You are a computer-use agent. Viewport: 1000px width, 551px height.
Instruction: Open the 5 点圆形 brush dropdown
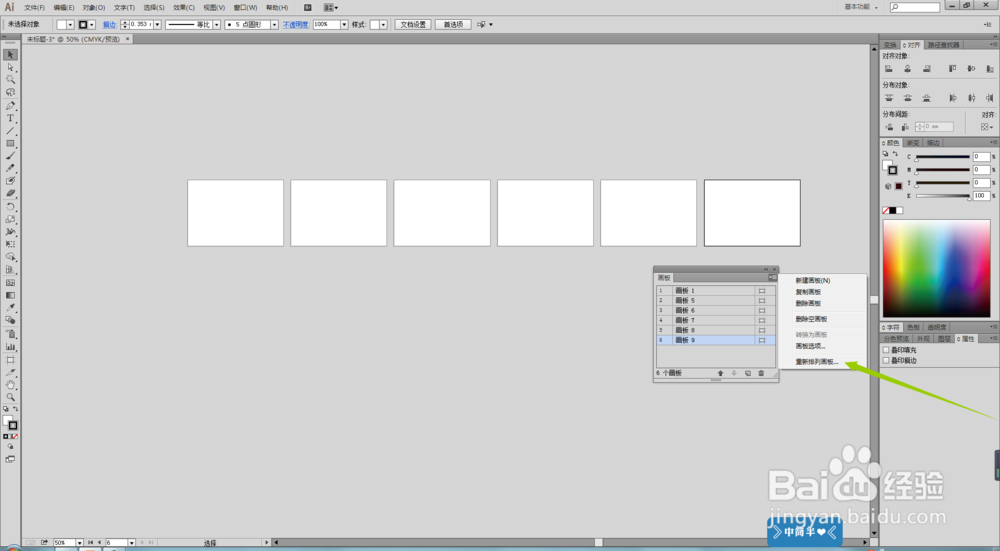pyautogui.click(x=274, y=25)
